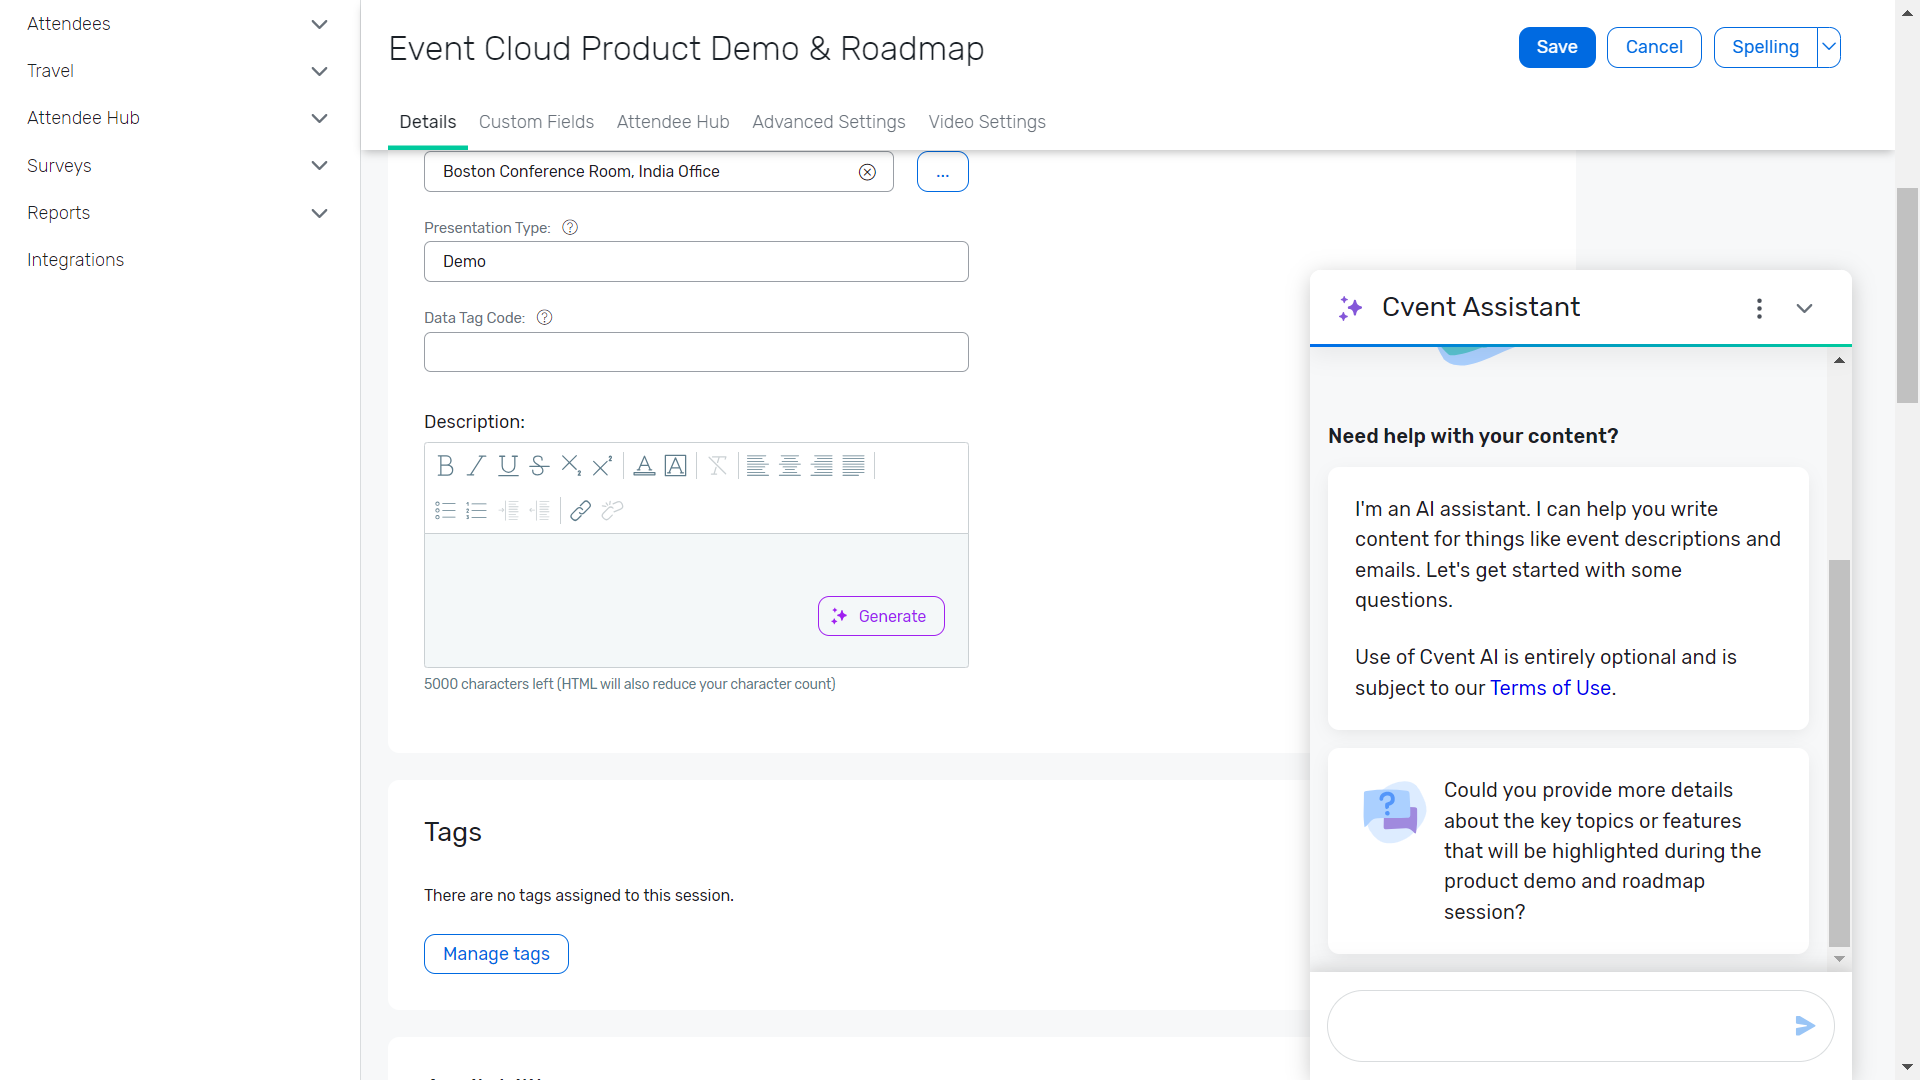Open the text color picker

coord(645,465)
